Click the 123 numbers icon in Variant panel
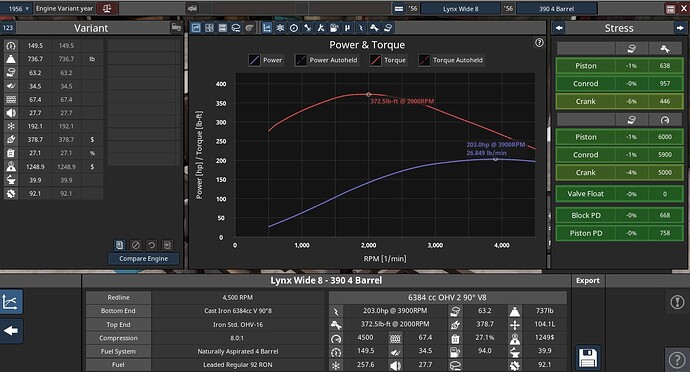Viewport: 690px width, 372px height. pos(7,28)
